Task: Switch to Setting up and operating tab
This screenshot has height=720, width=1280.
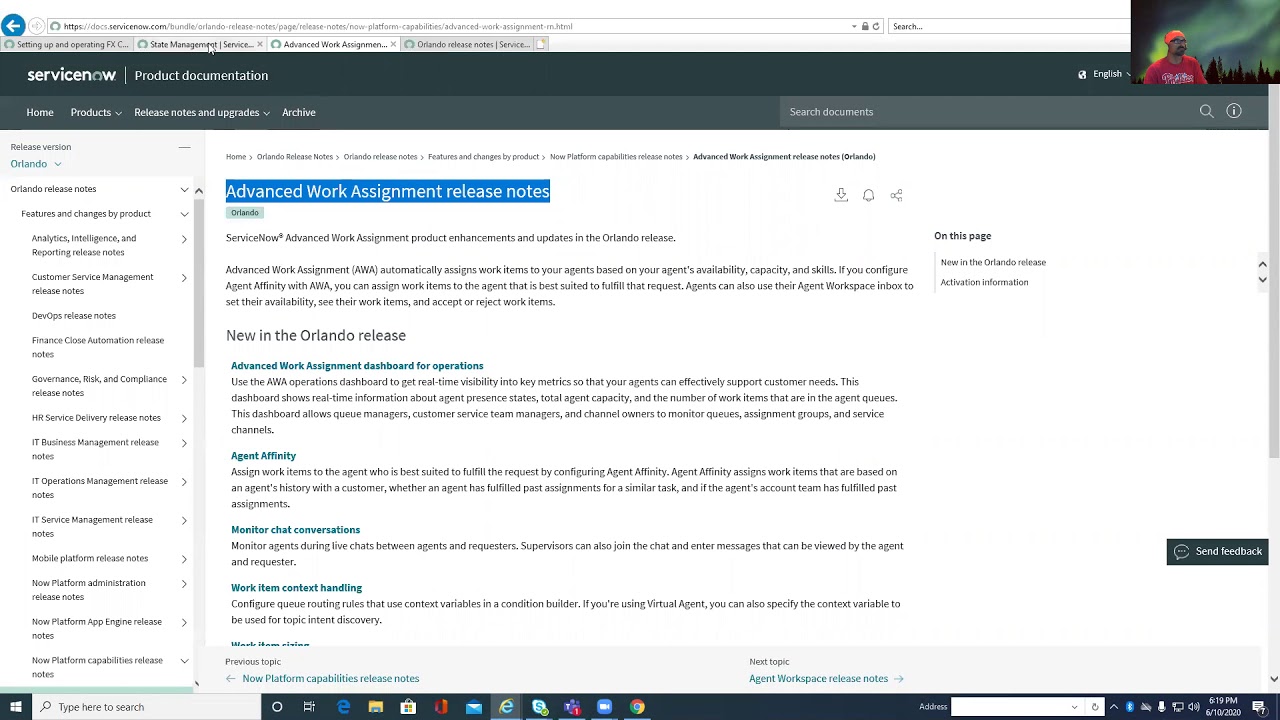Action: pyautogui.click(x=66, y=44)
